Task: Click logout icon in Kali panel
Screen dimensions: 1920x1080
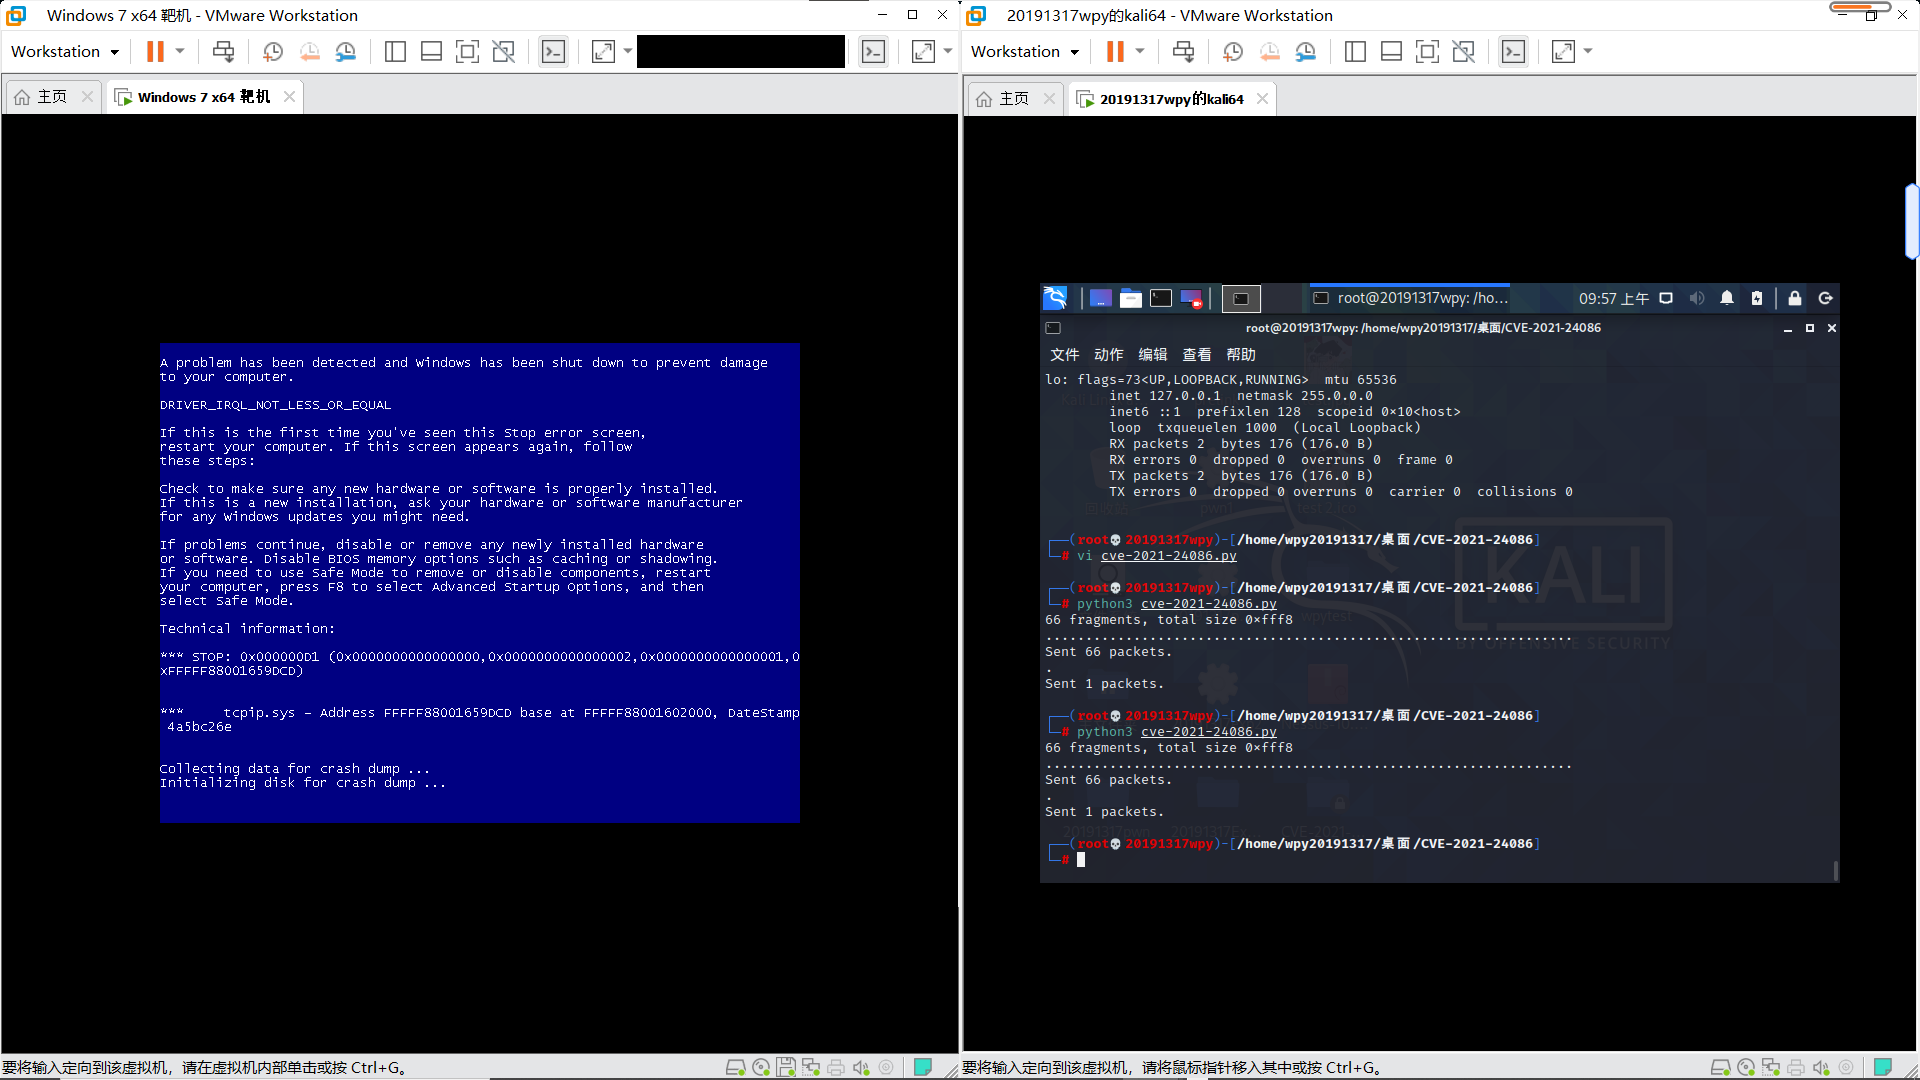Action: [1825, 298]
